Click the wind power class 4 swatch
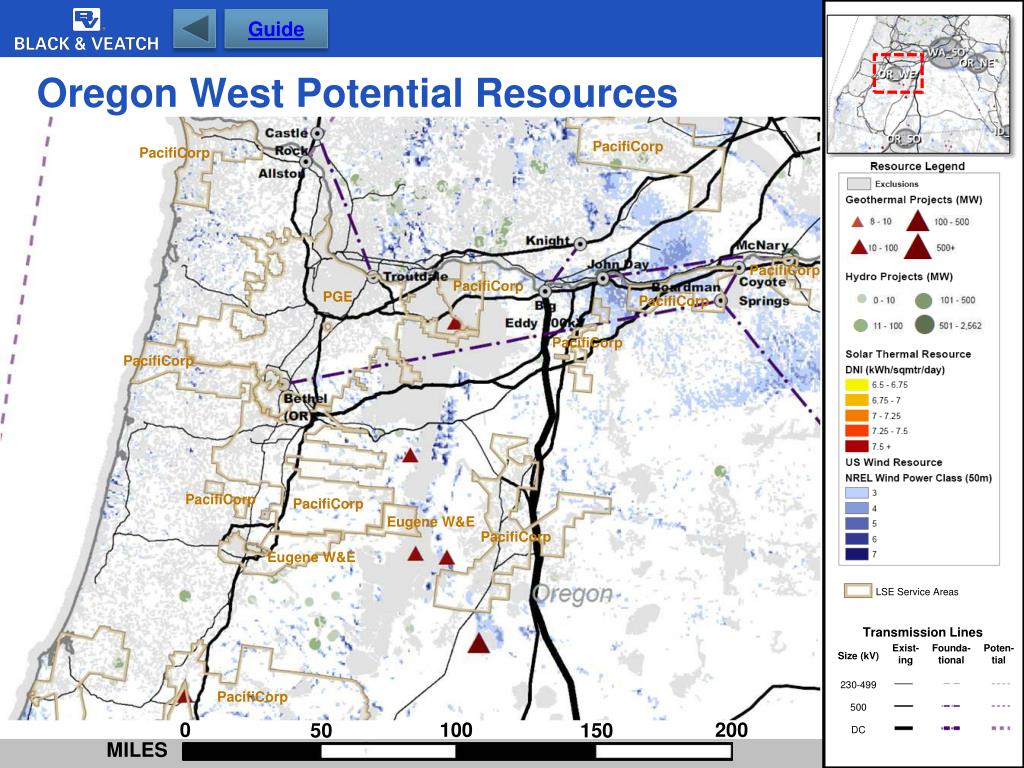The height and width of the screenshot is (768, 1024). 857,508
